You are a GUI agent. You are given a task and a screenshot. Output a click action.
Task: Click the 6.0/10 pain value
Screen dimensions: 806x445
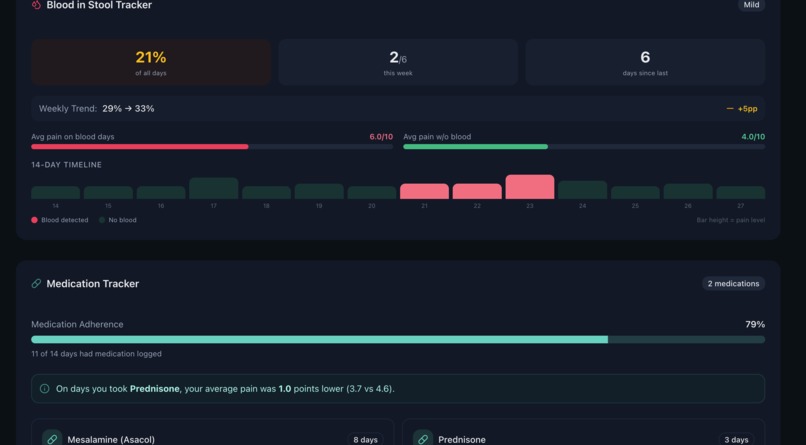(x=381, y=137)
